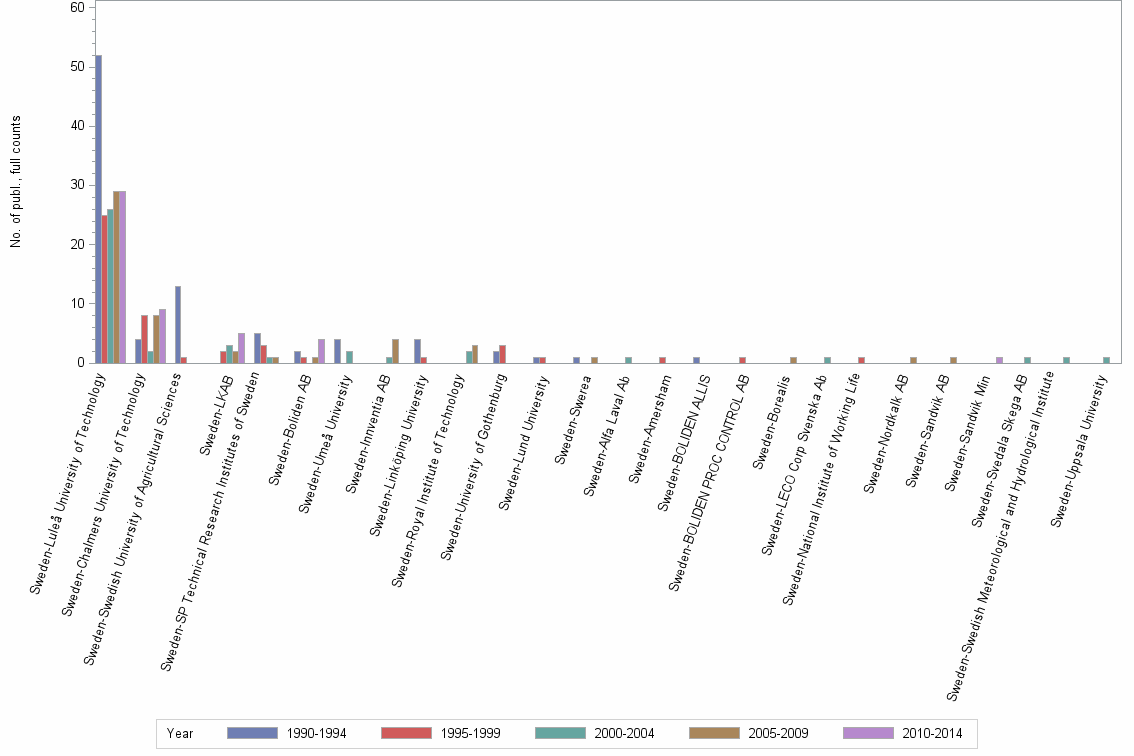Click the 1995-1999 red legend swatch
Image resolution: width=1134 pixels, height=756 pixels.
pos(406,733)
